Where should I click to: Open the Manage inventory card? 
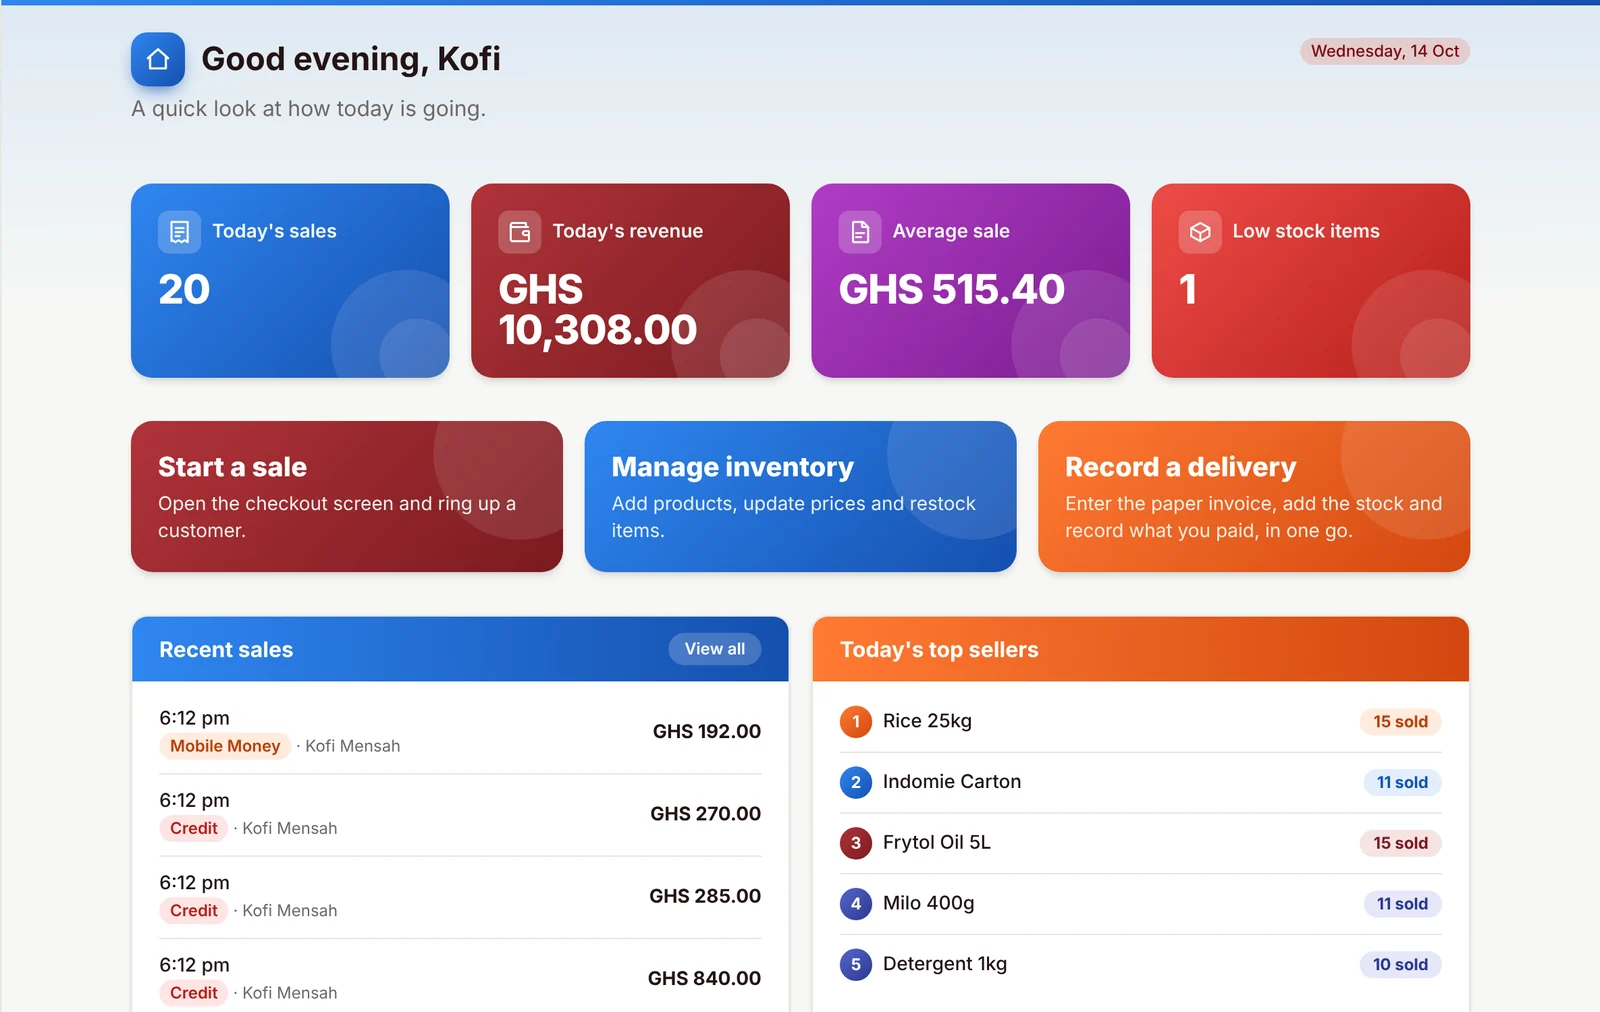[800, 496]
